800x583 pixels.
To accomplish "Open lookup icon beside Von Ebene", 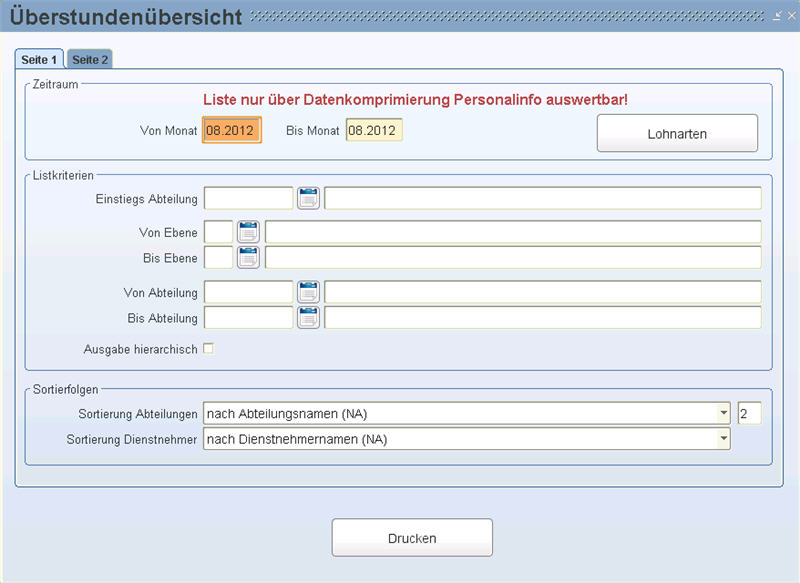I will [x=248, y=232].
